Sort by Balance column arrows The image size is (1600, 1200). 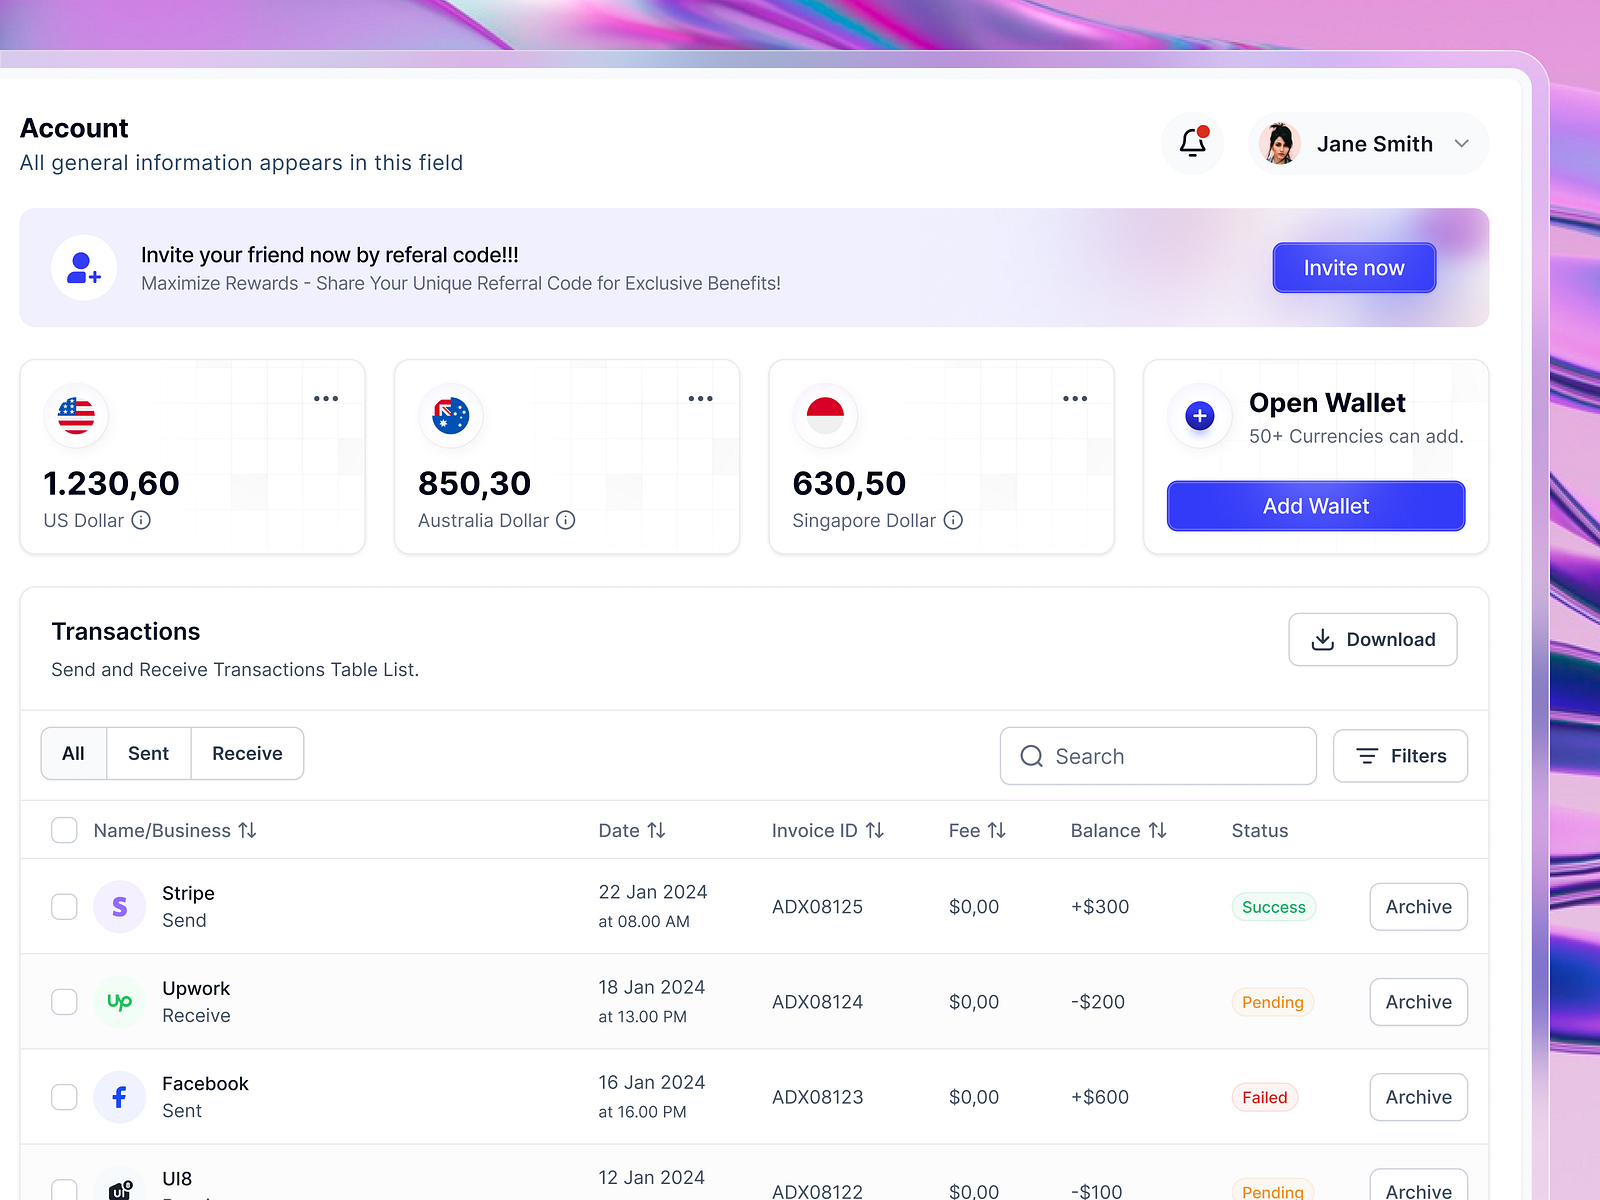[1158, 830]
